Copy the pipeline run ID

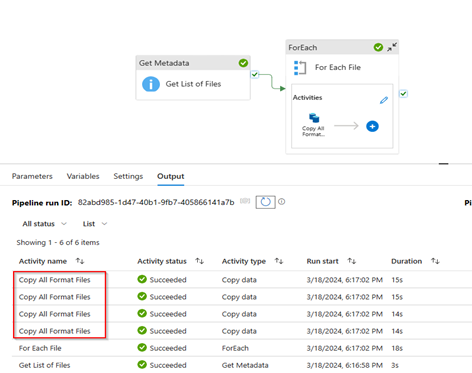[x=245, y=201]
